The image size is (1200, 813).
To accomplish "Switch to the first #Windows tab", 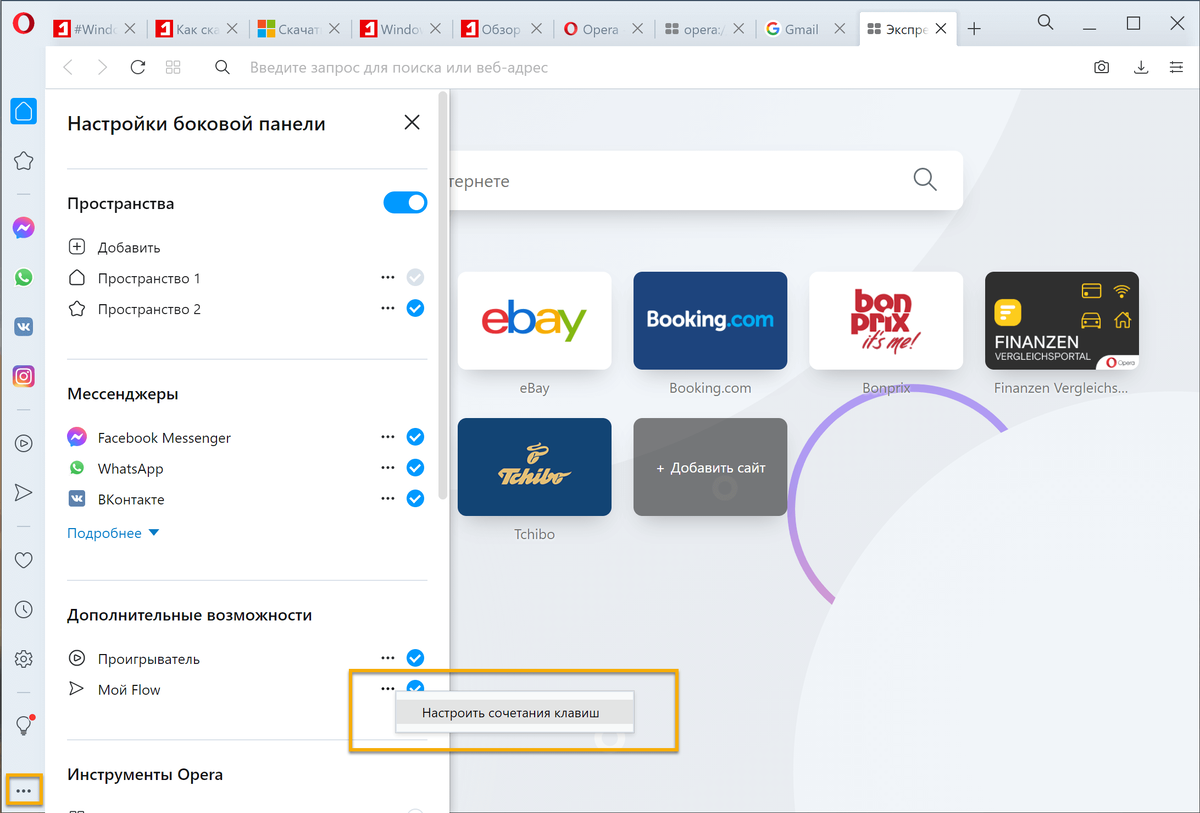I will coord(96,29).
